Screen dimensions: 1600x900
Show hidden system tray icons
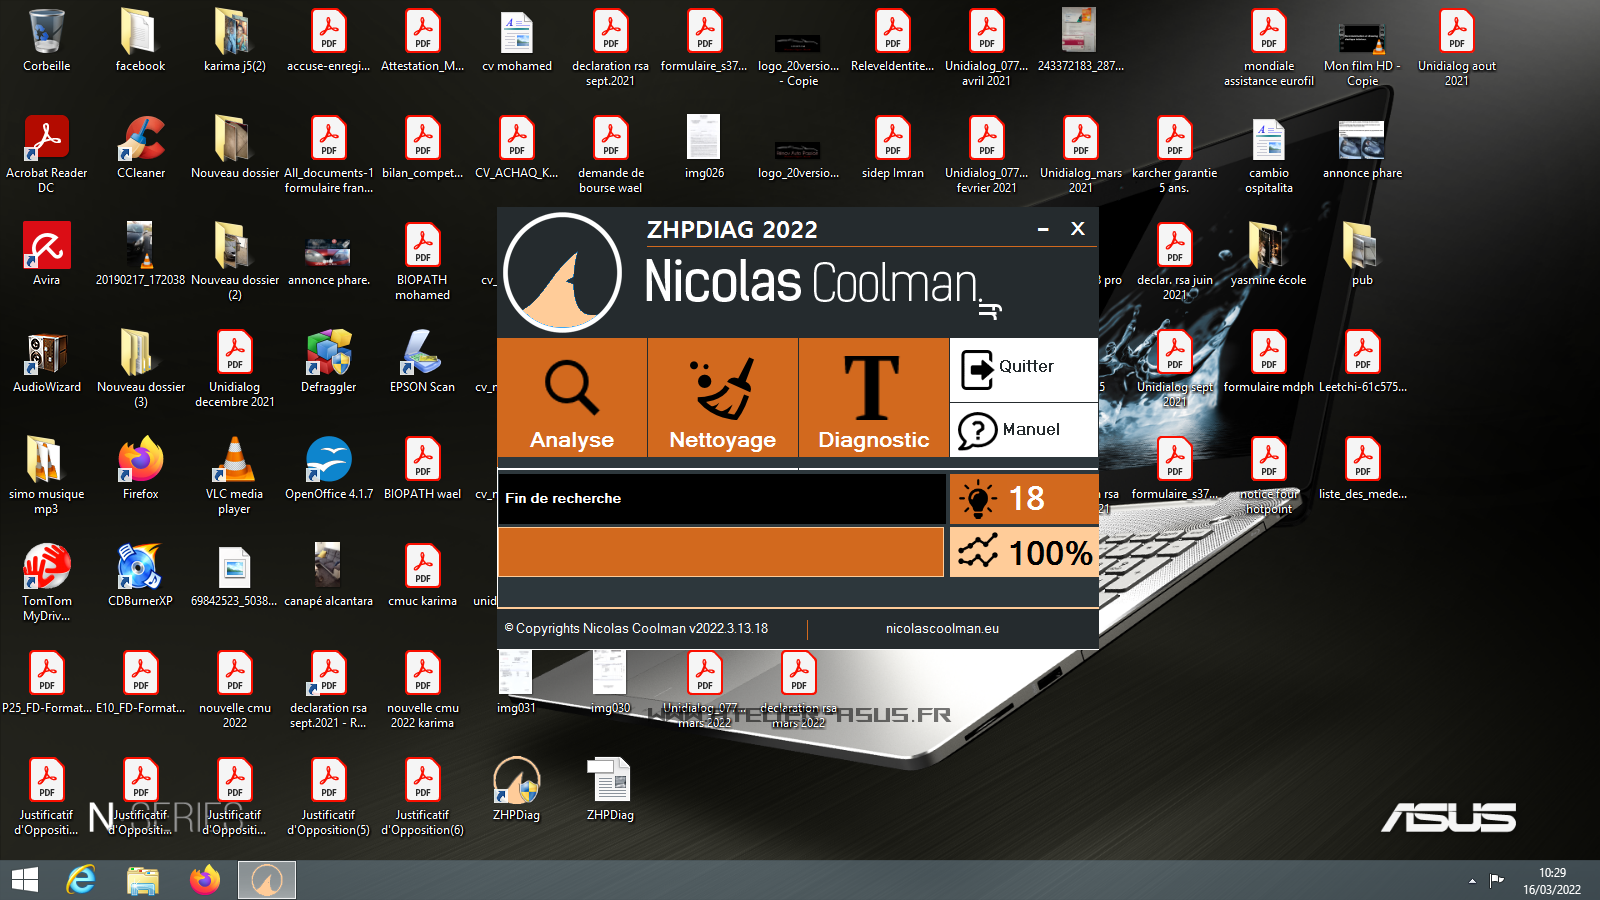pos(1472,881)
